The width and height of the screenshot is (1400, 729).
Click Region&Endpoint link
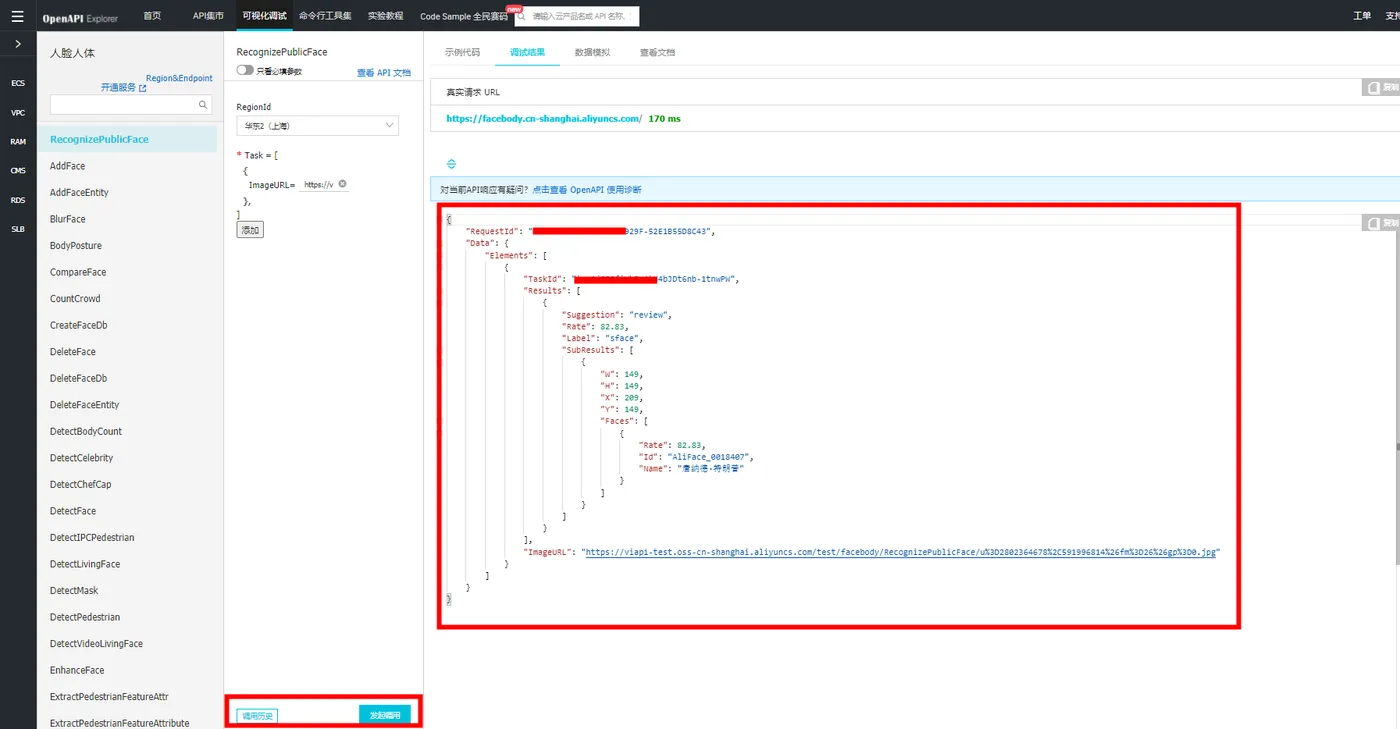click(x=179, y=78)
